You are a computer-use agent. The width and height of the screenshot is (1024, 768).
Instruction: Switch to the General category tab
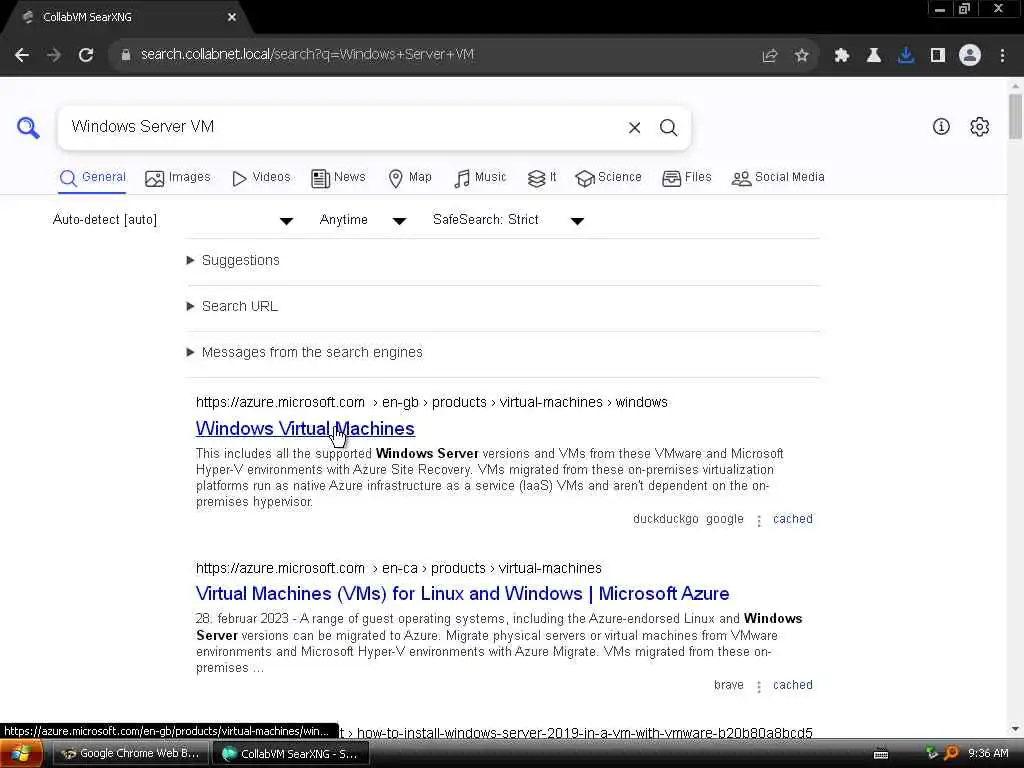(93, 178)
